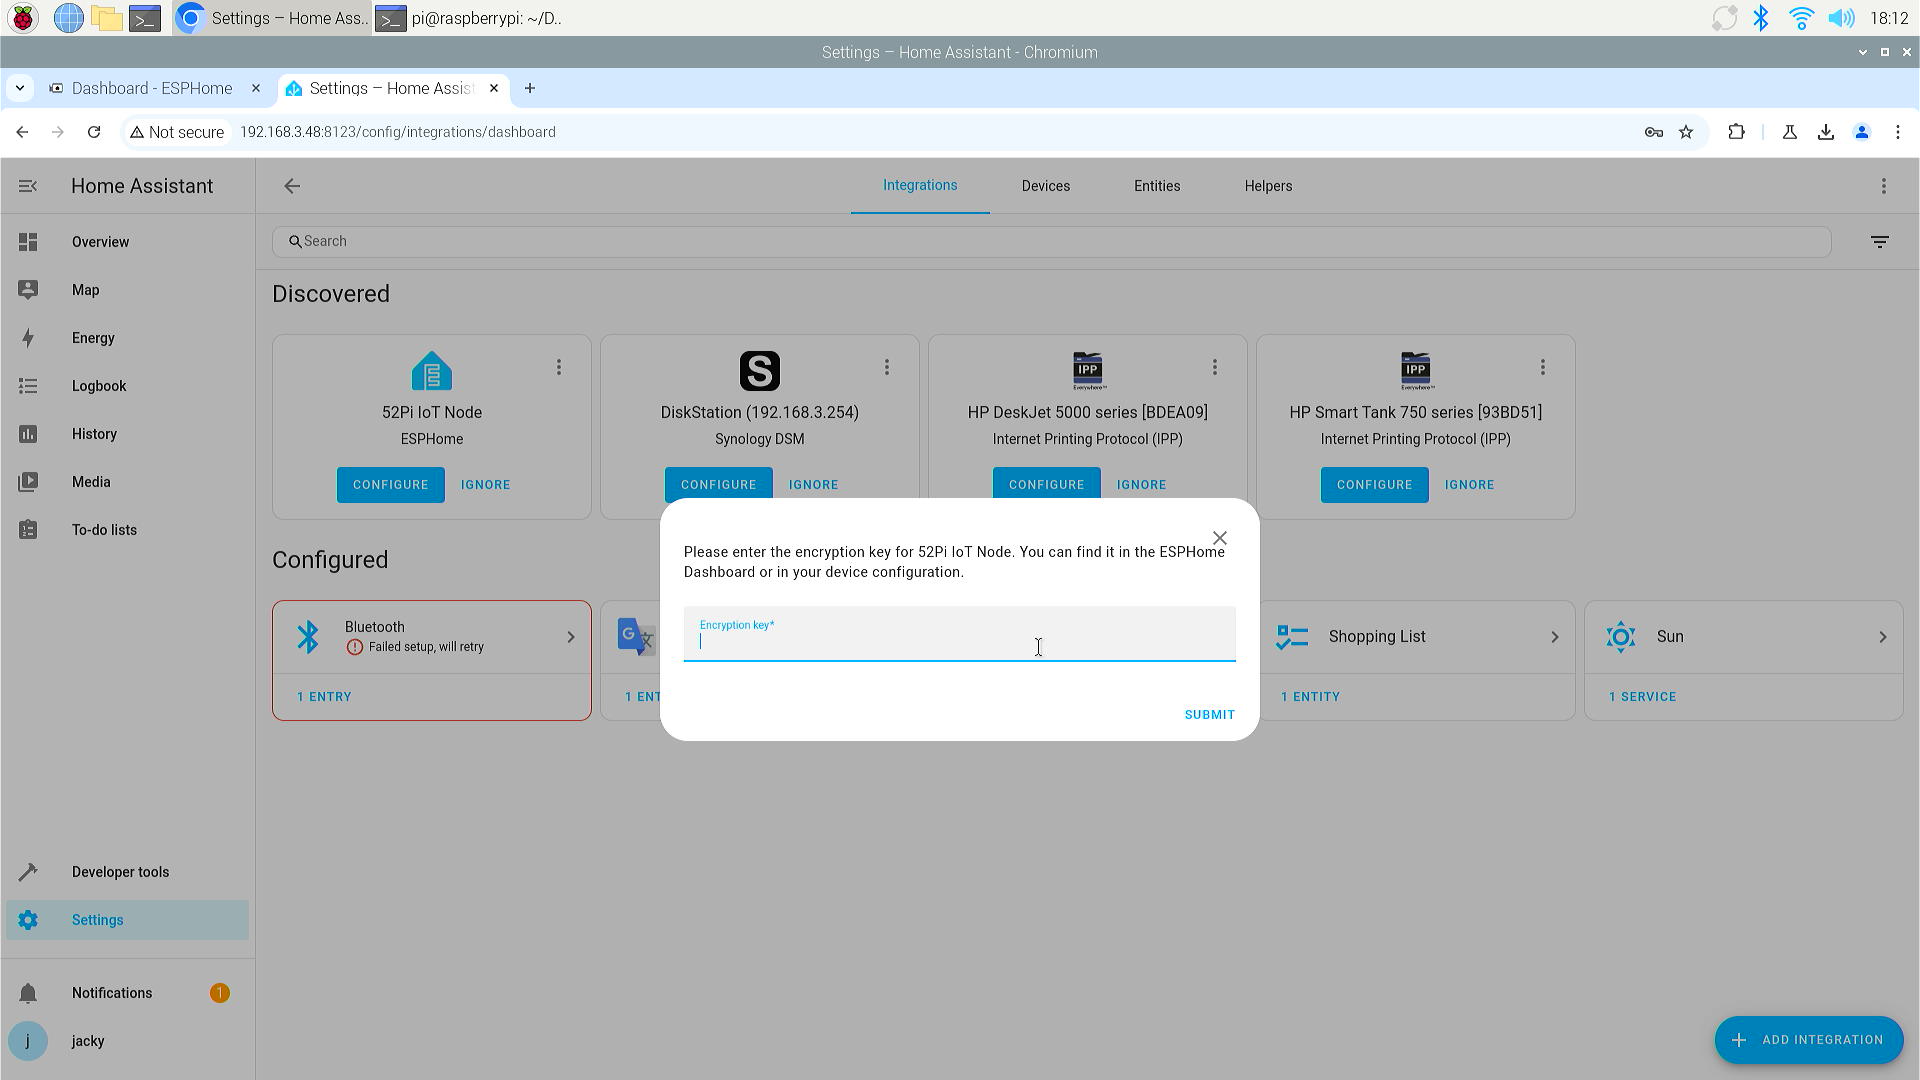Open jacky user profile
This screenshot has height=1080, width=1920.
point(127,1041)
